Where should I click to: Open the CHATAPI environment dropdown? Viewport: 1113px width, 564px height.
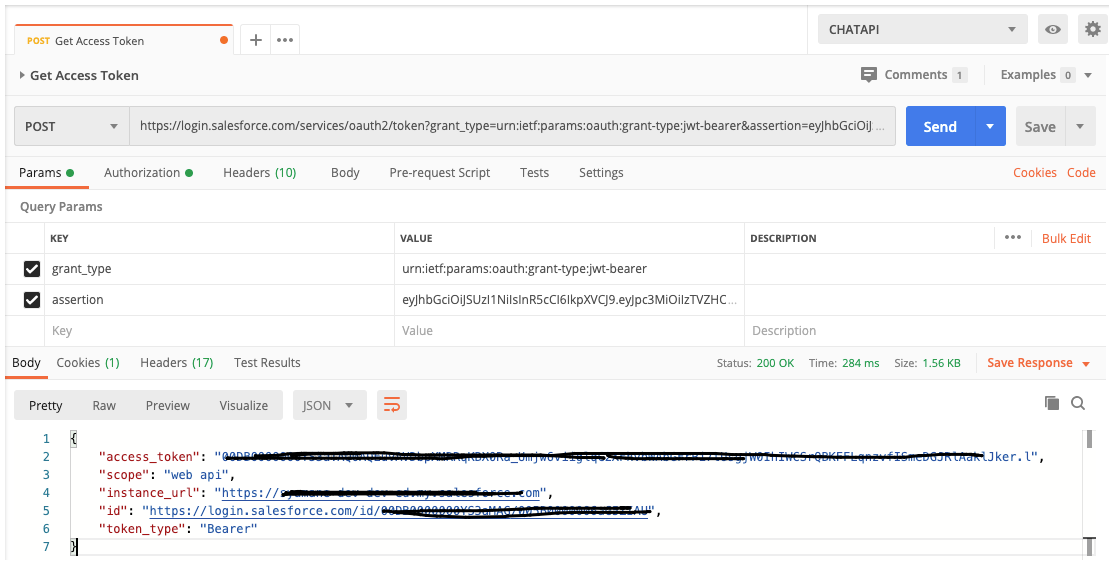923,30
